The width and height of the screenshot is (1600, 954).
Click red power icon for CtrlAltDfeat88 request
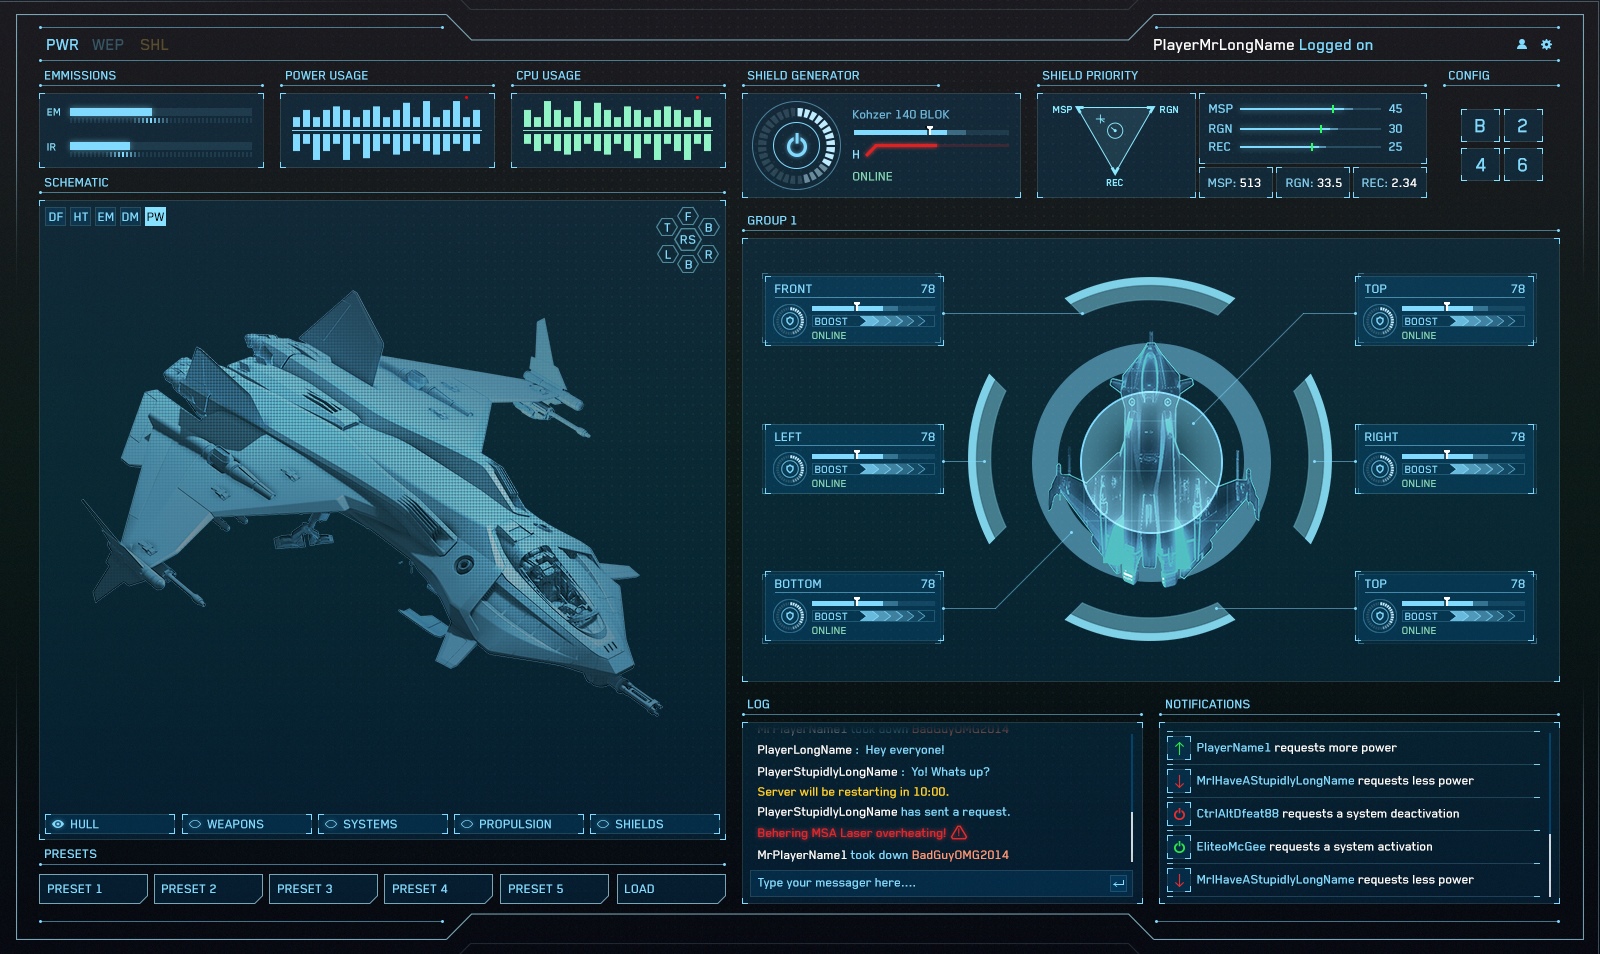(1179, 814)
